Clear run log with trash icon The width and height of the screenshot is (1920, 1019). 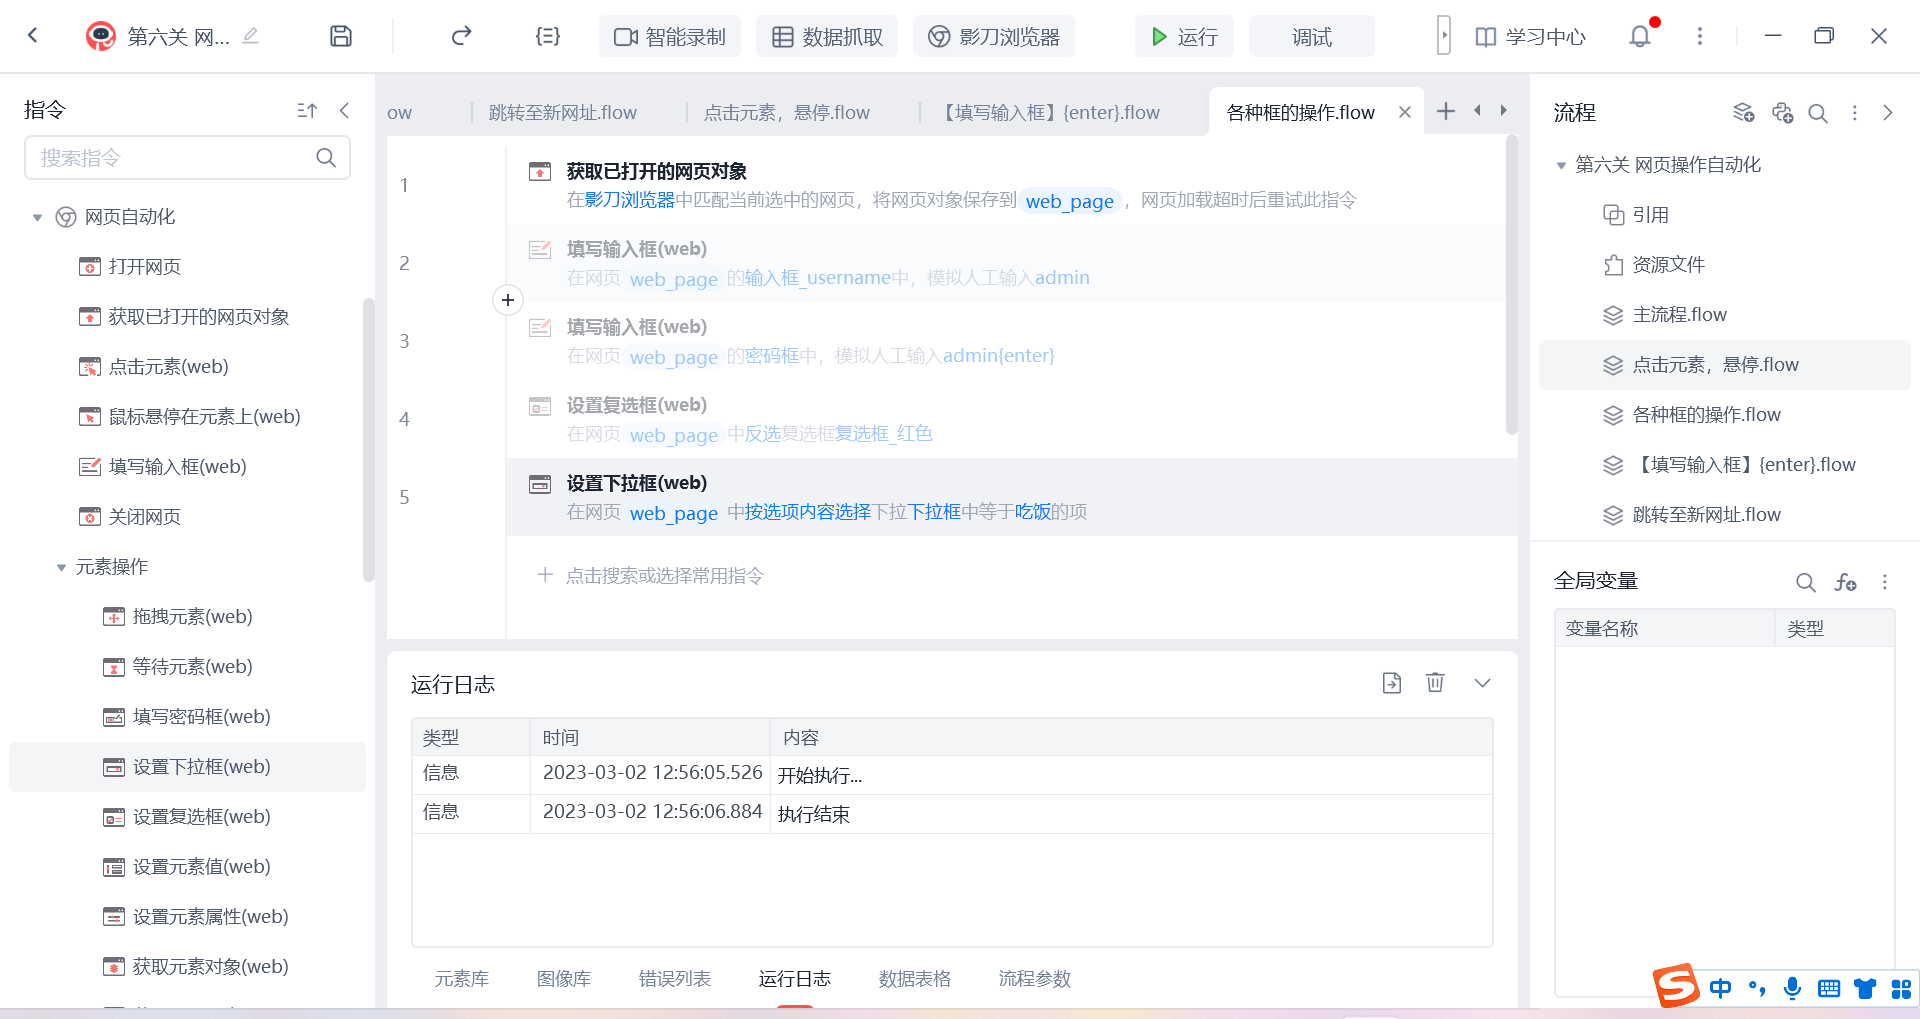(x=1435, y=682)
